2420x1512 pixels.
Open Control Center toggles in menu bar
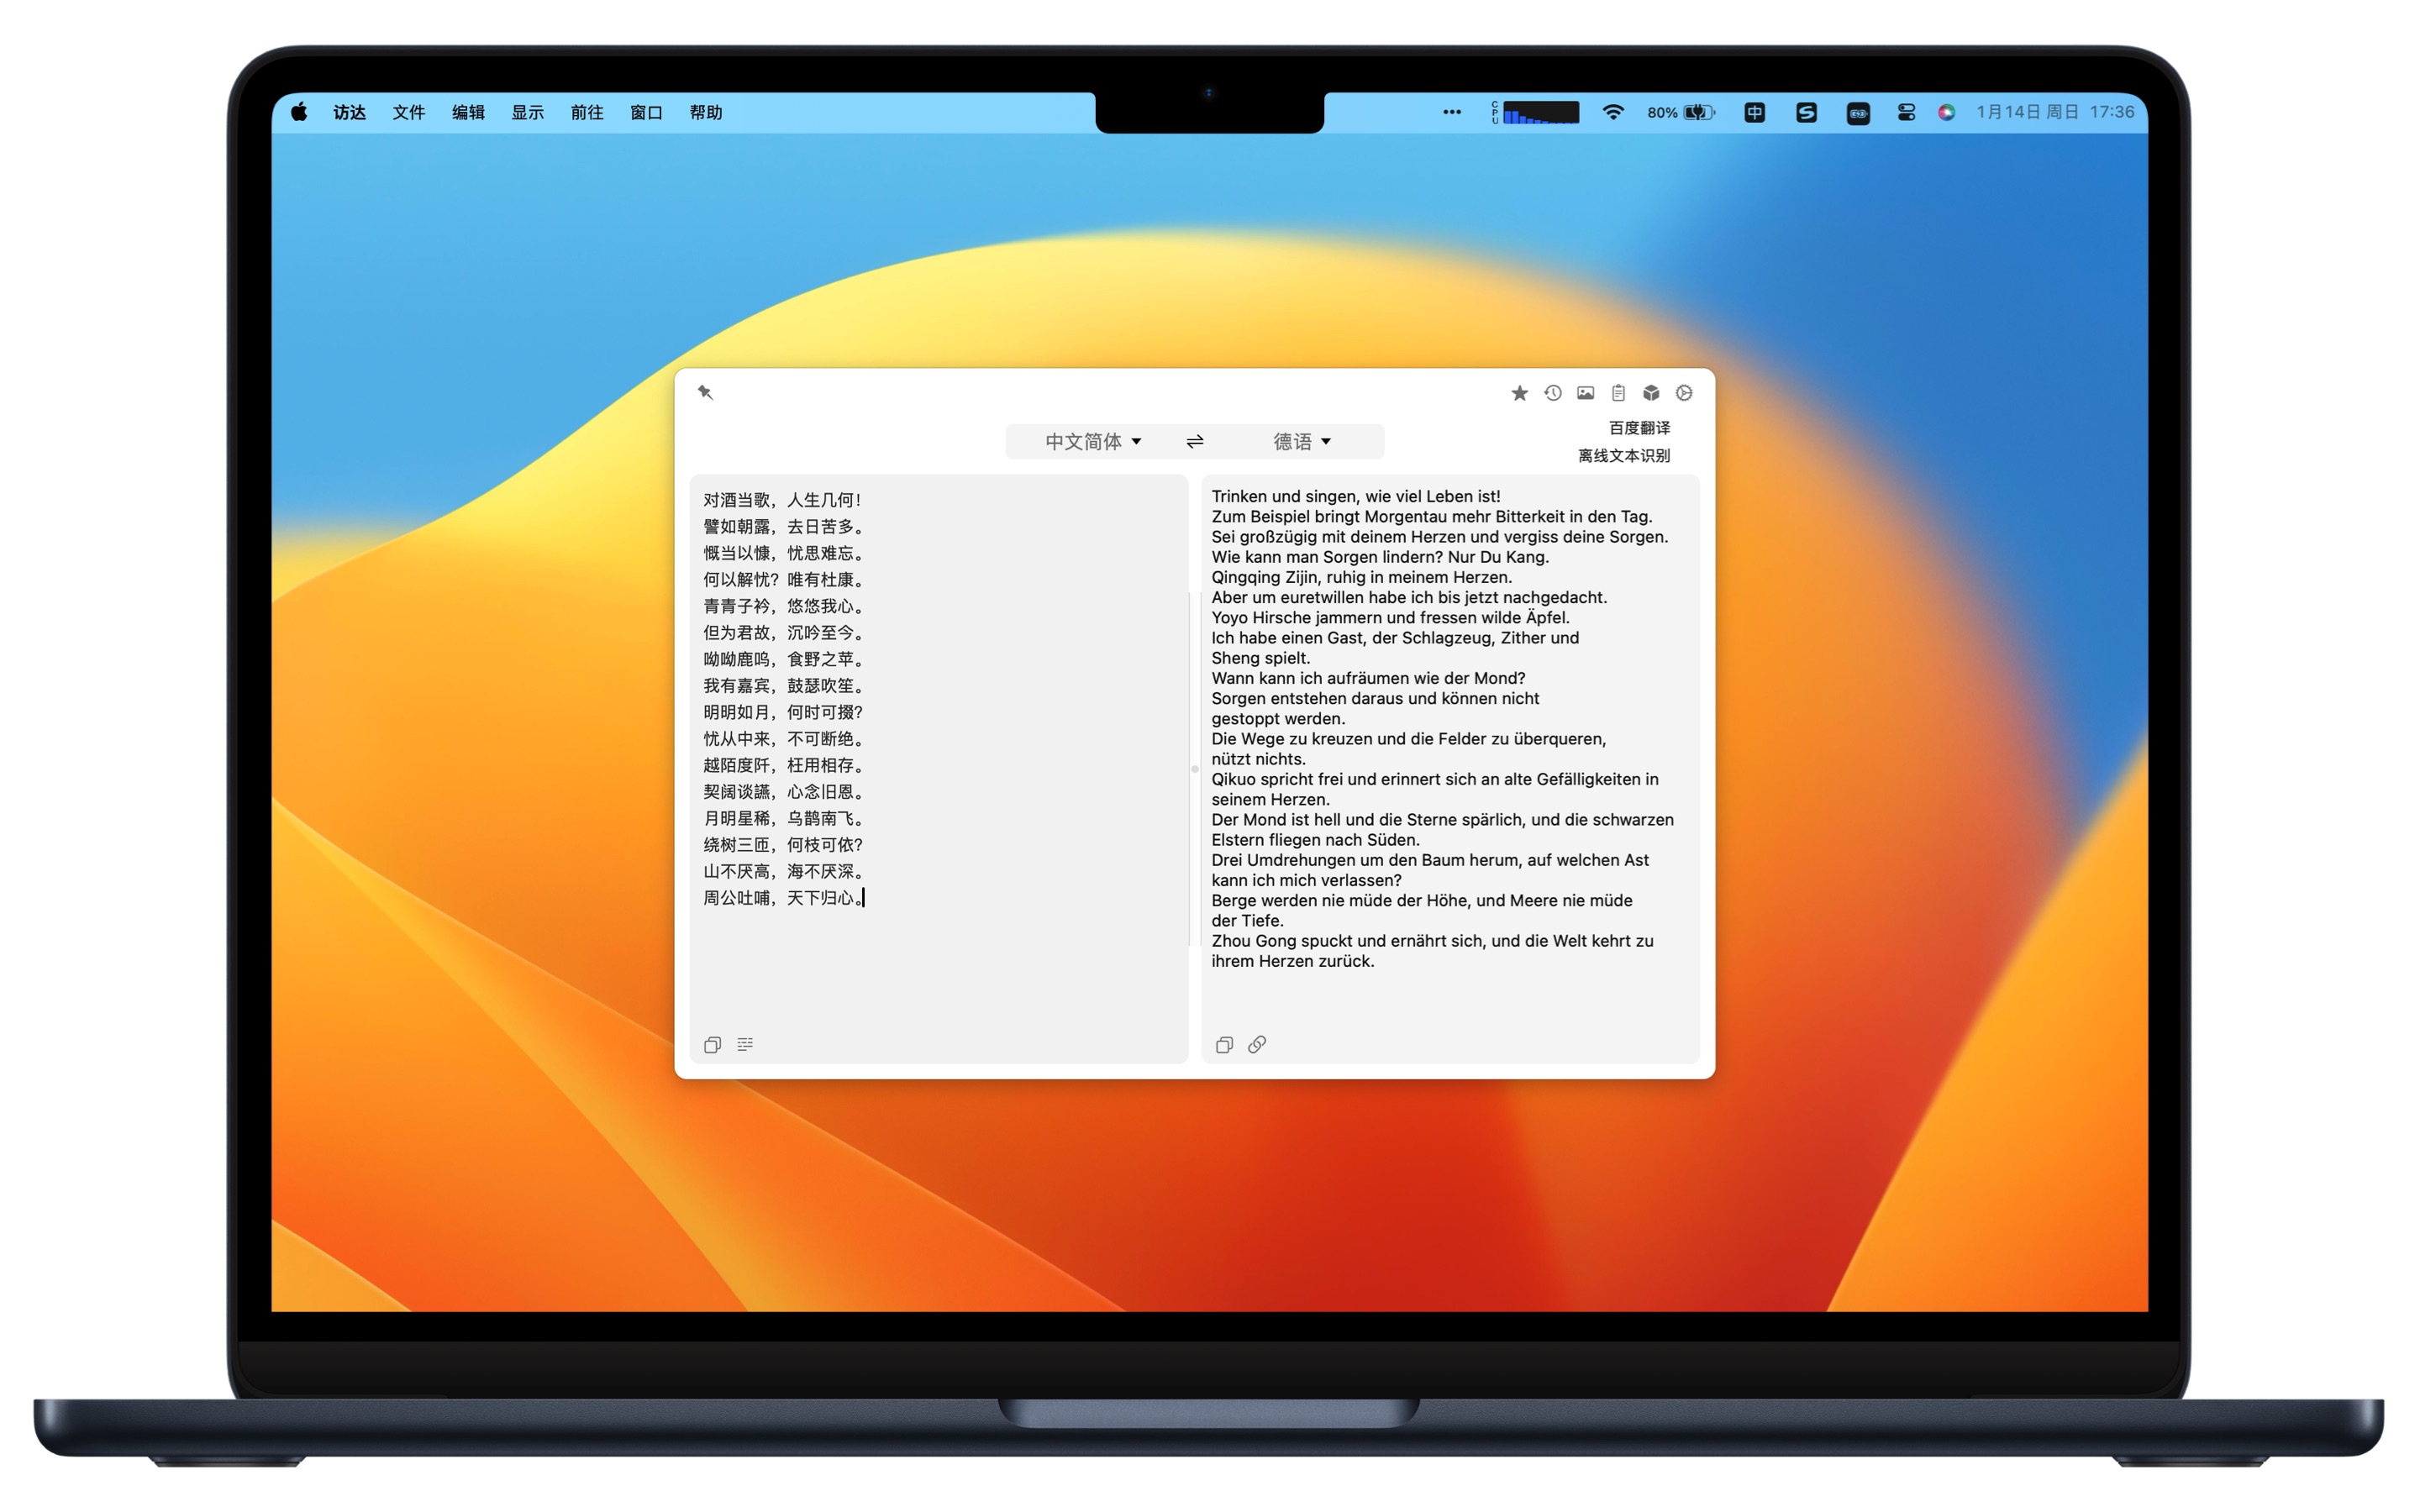point(1906,113)
